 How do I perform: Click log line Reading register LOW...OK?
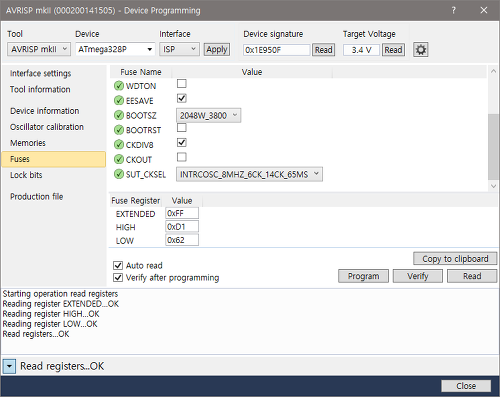50,324
